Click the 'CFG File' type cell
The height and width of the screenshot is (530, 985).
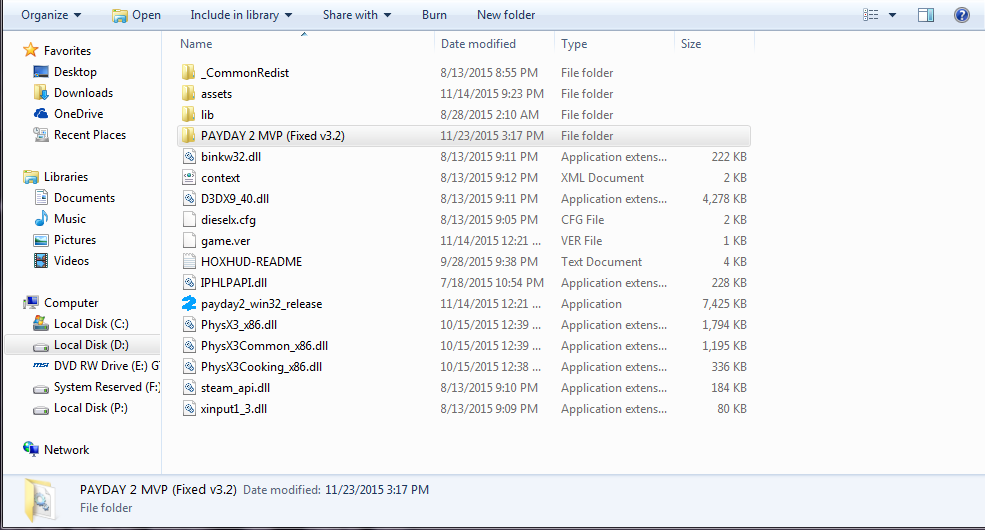click(582, 220)
